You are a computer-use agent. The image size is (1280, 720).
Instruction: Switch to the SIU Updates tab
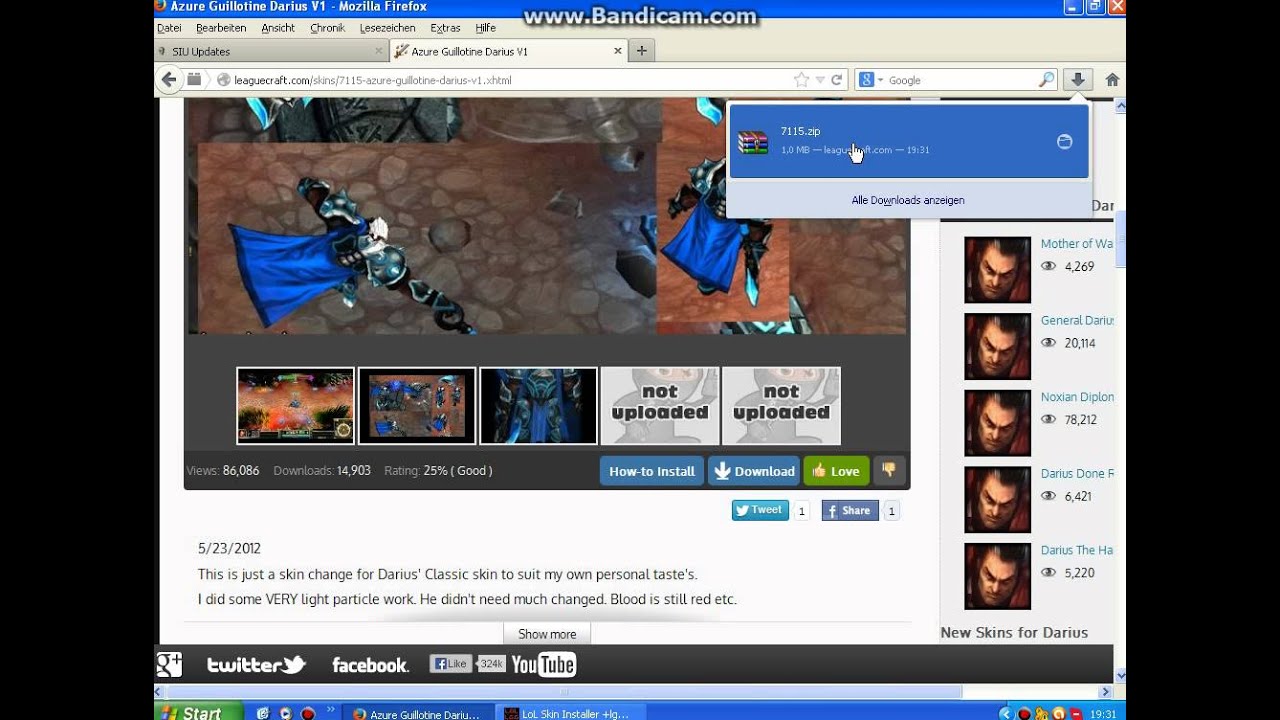[x=270, y=51]
